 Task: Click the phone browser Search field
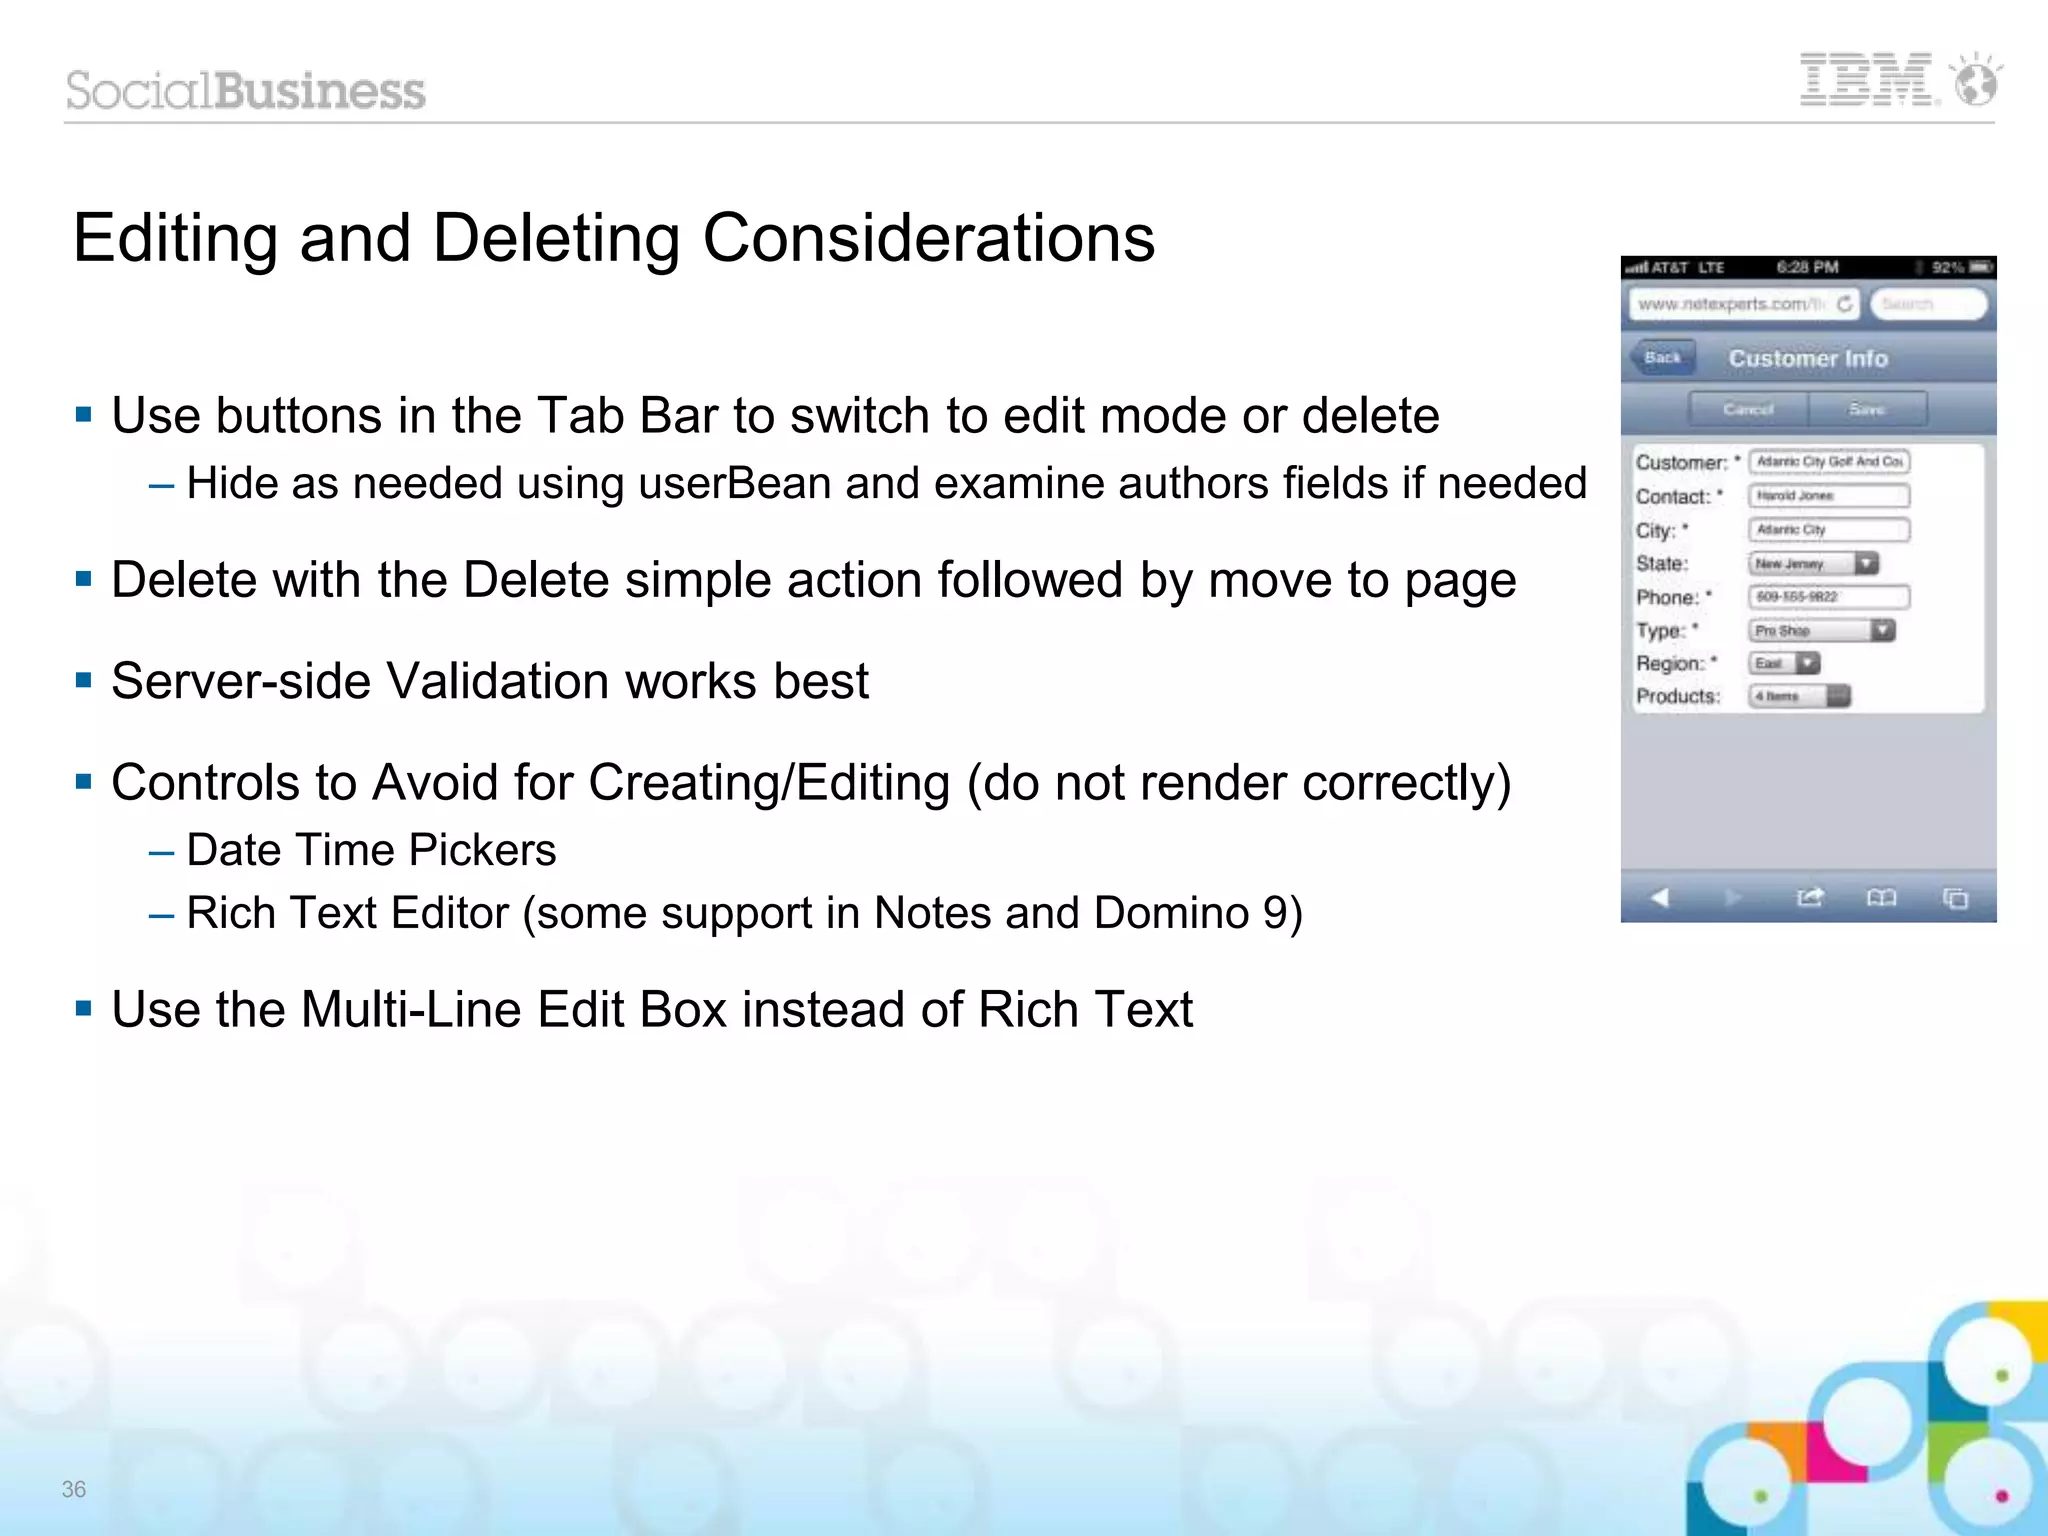(x=1928, y=304)
